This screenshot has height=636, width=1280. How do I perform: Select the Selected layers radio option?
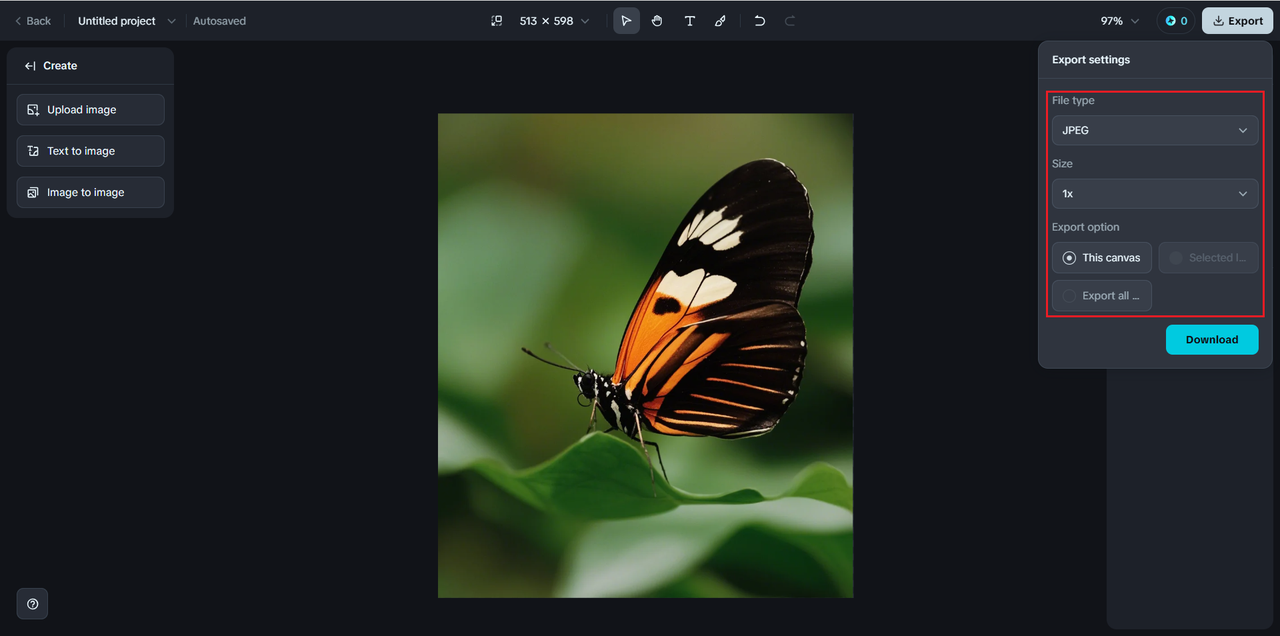tap(1208, 258)
